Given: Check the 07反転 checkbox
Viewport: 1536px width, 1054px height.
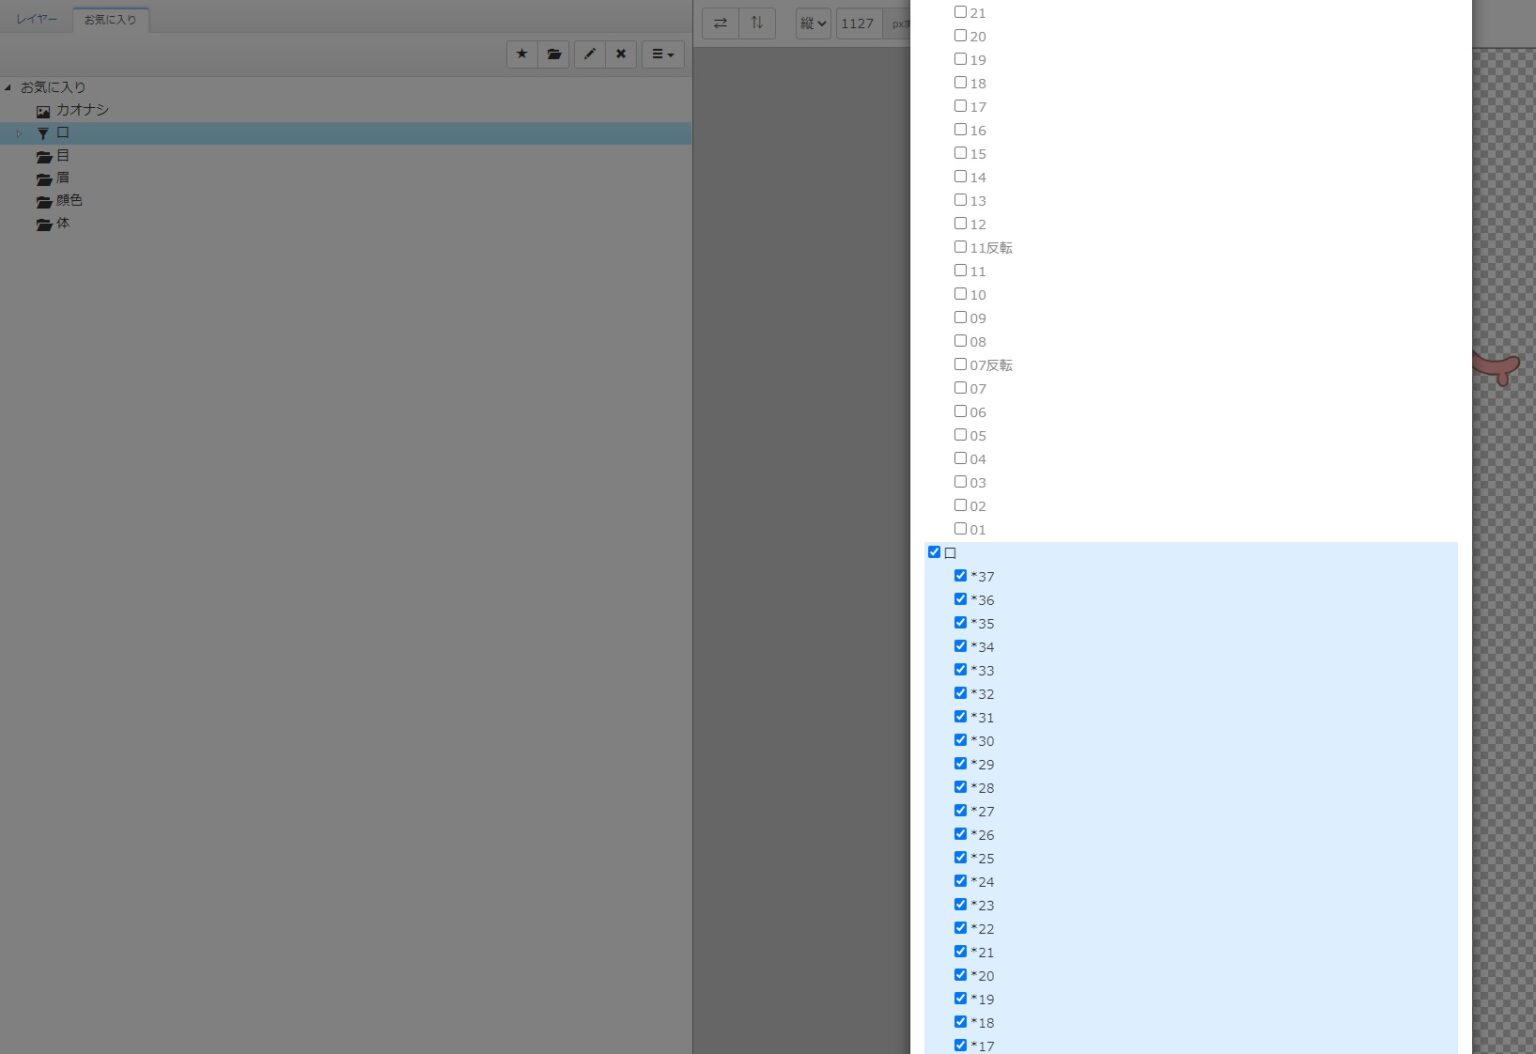Looking at the screenshot, I should pyautogui.click(x=960, y=364).
